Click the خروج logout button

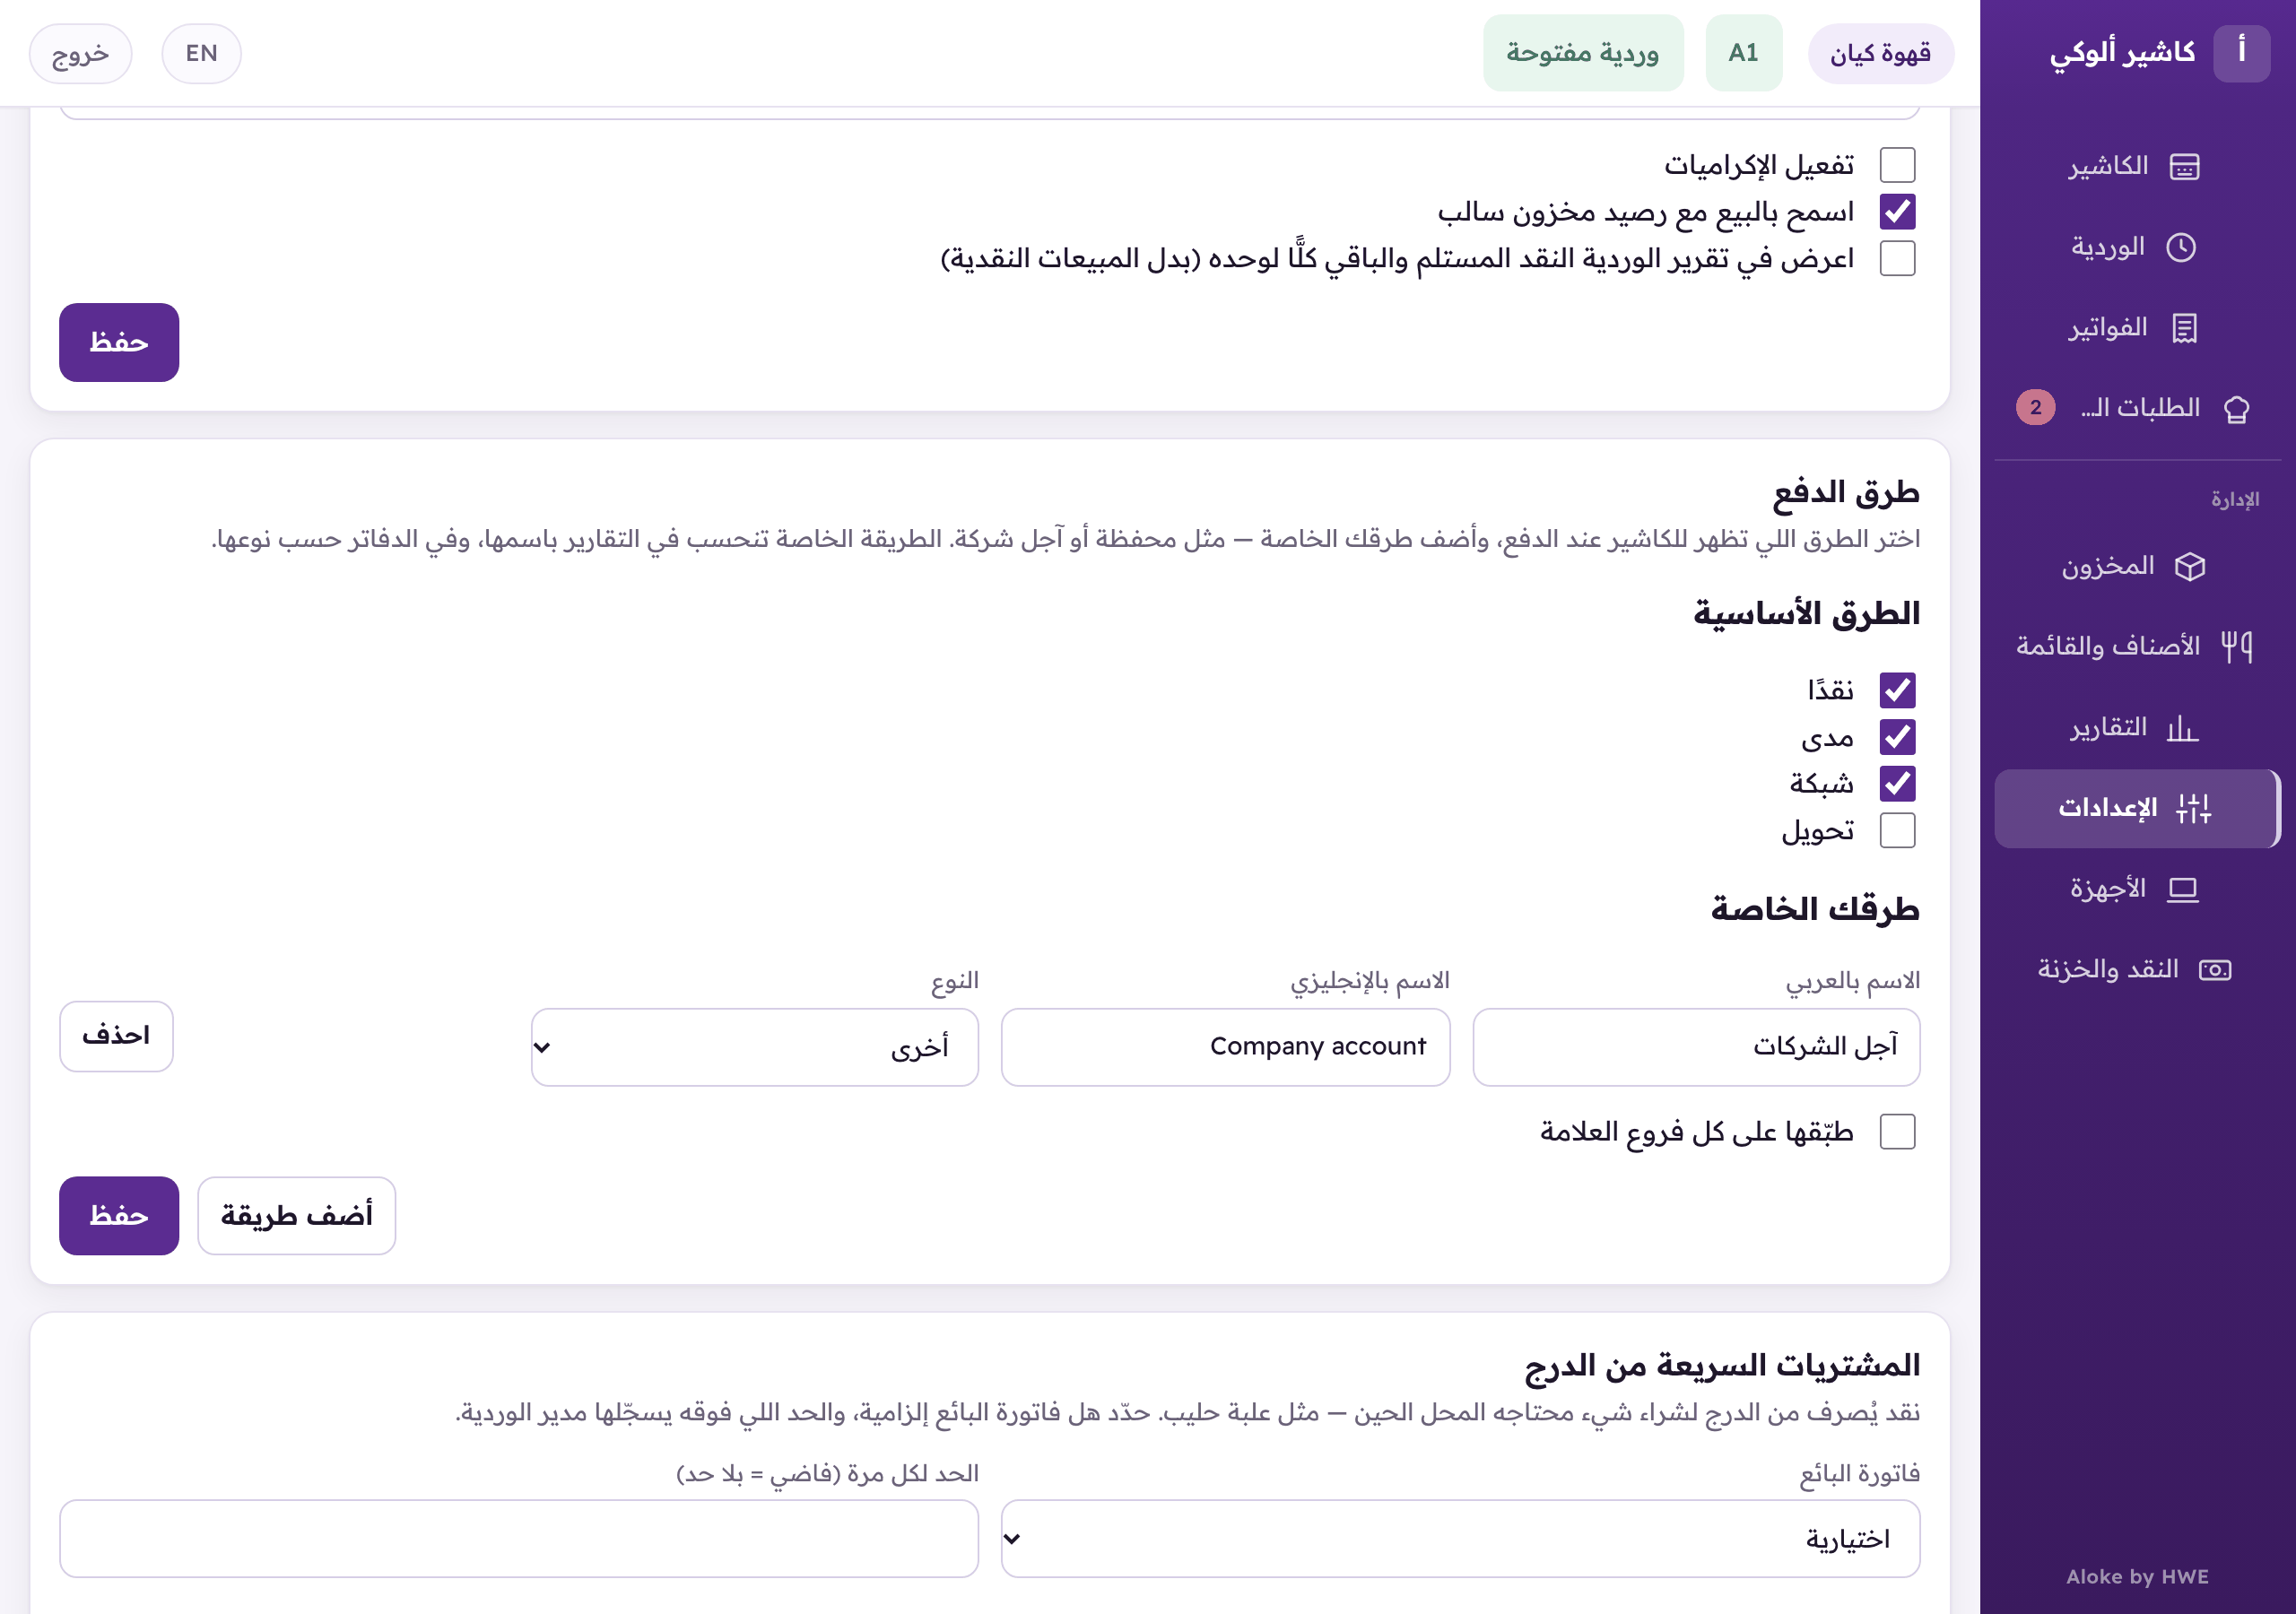(x=80, y=54)
